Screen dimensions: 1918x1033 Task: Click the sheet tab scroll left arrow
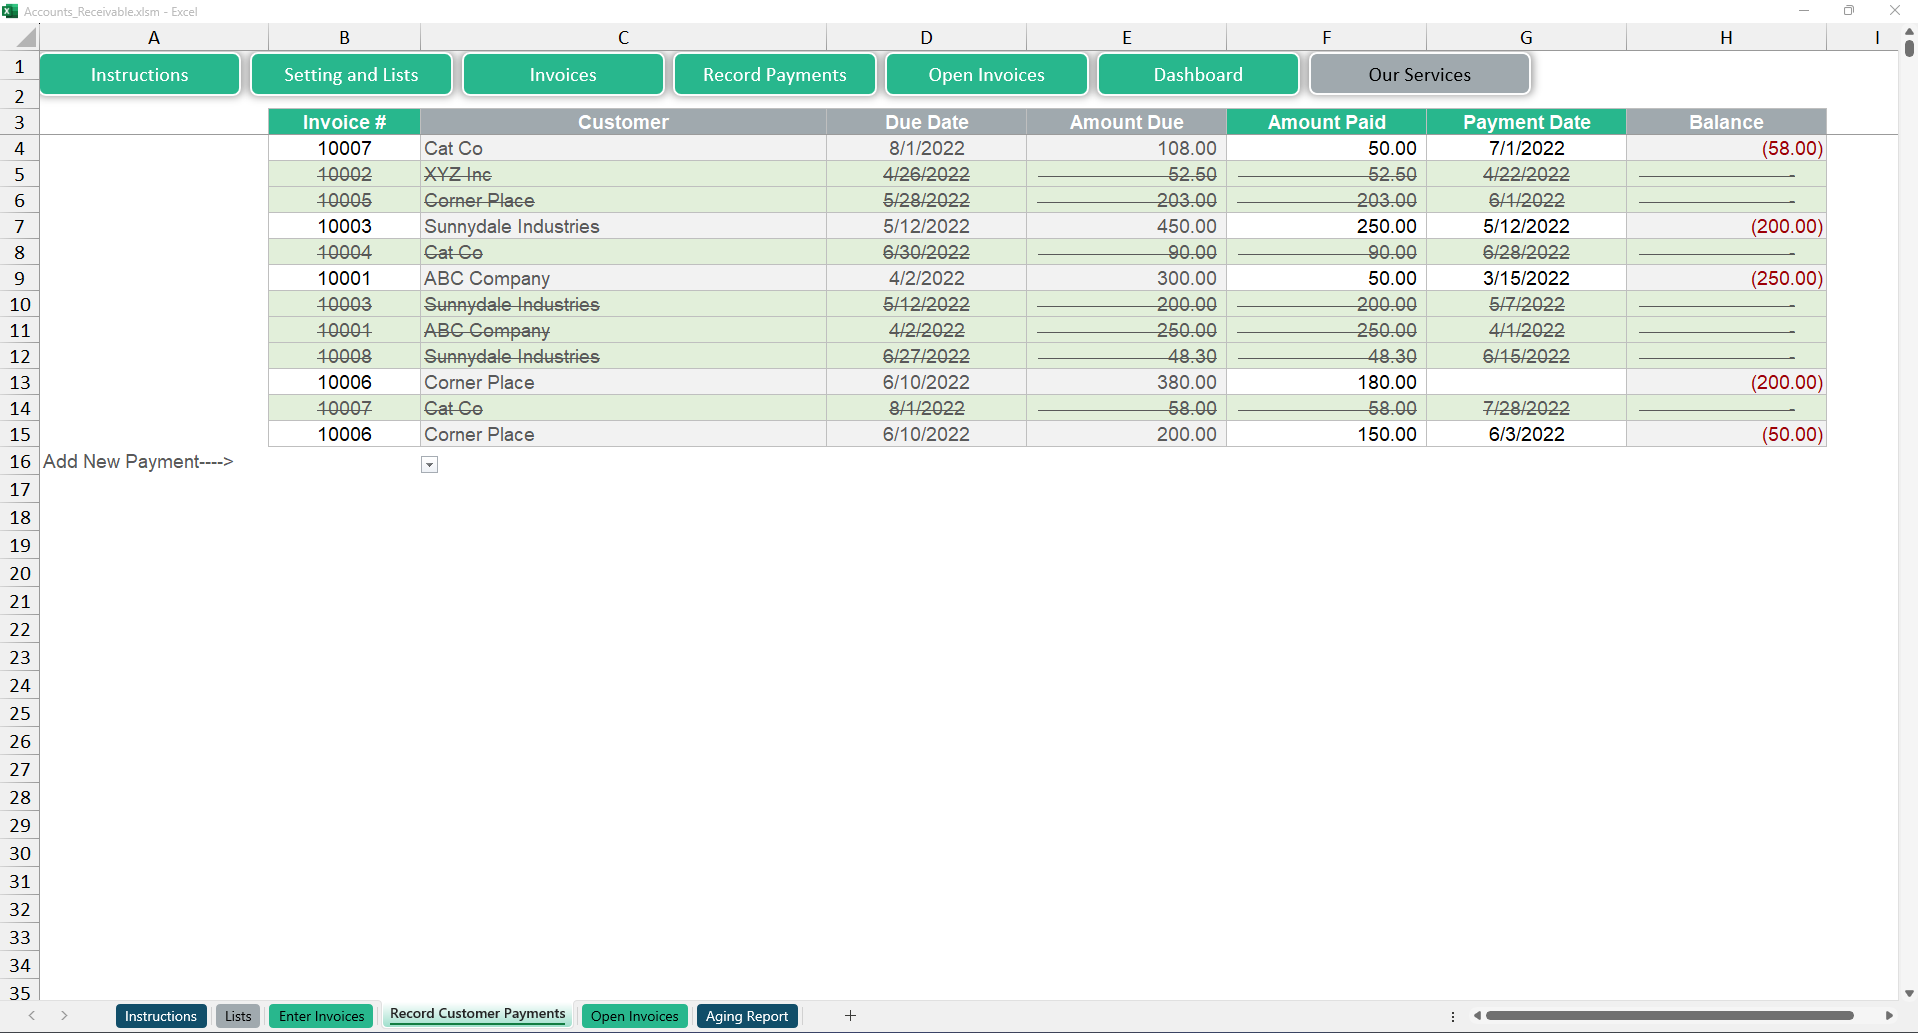click(x=32, y=1016)
